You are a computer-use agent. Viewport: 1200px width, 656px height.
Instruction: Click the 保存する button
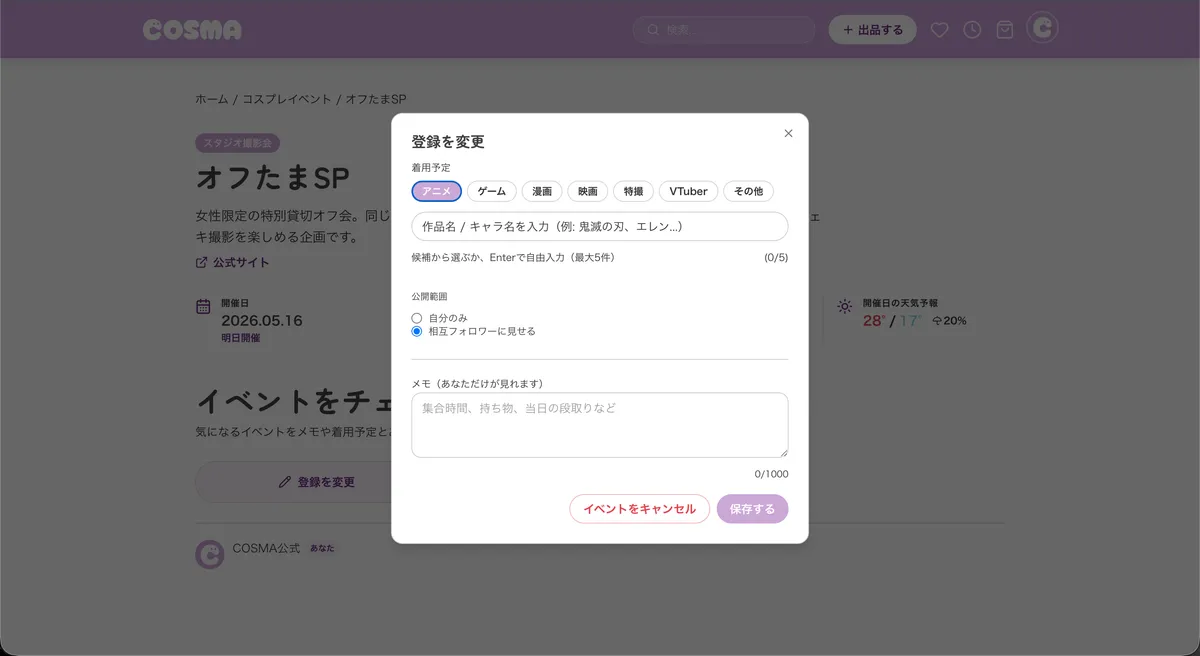coord(752,509)
